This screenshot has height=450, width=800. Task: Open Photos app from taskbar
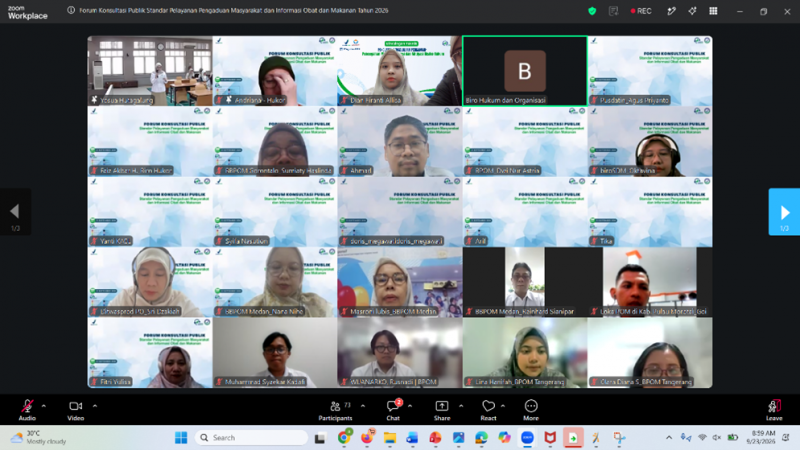point(458,438)
